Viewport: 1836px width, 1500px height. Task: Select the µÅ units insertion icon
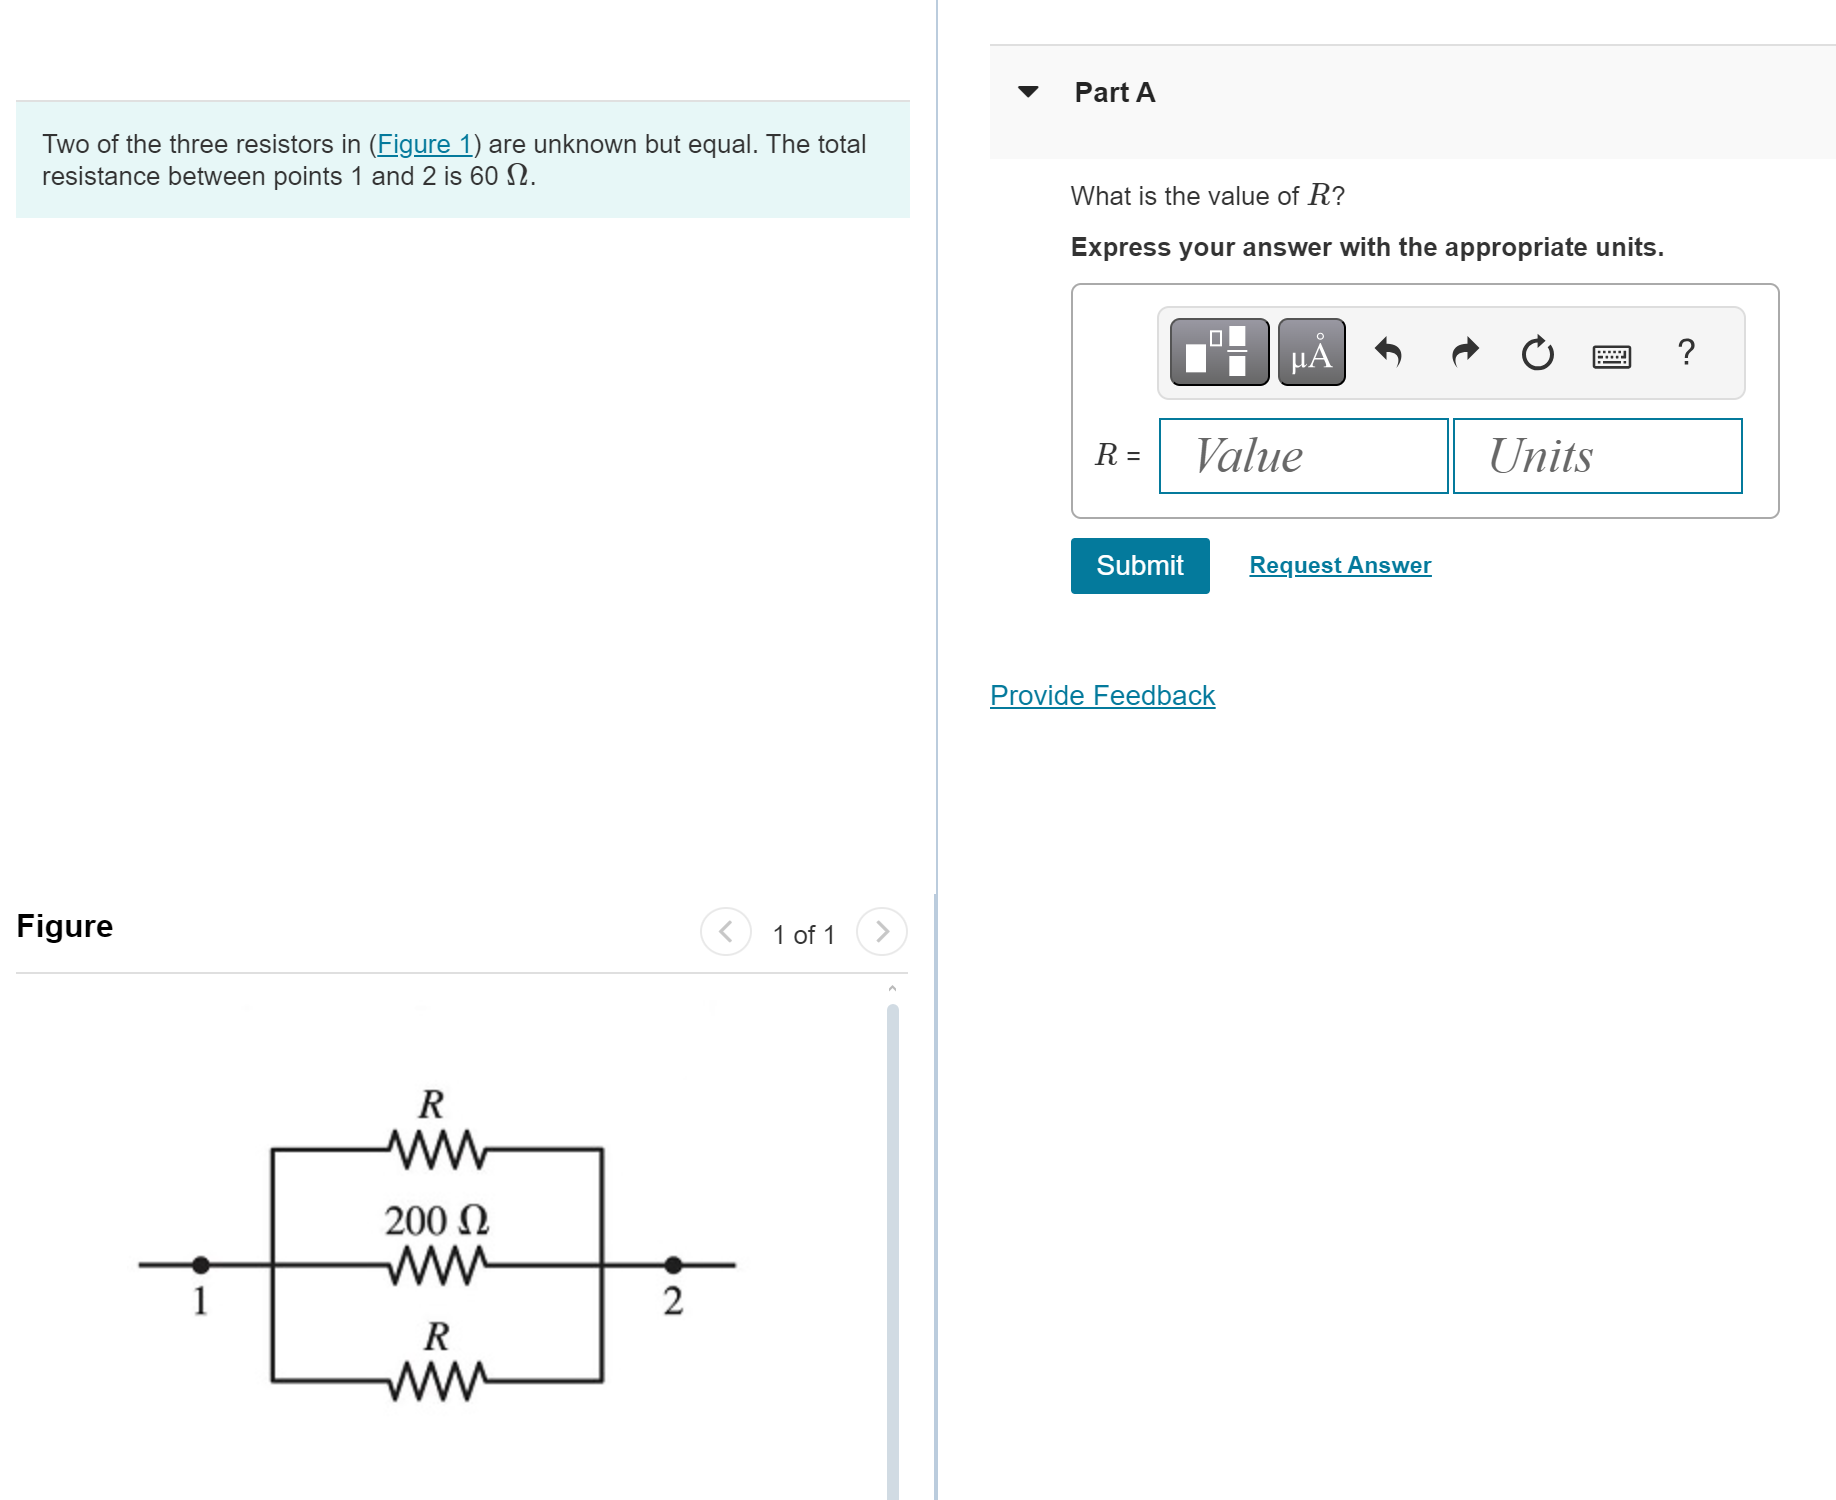(1310, 352)
